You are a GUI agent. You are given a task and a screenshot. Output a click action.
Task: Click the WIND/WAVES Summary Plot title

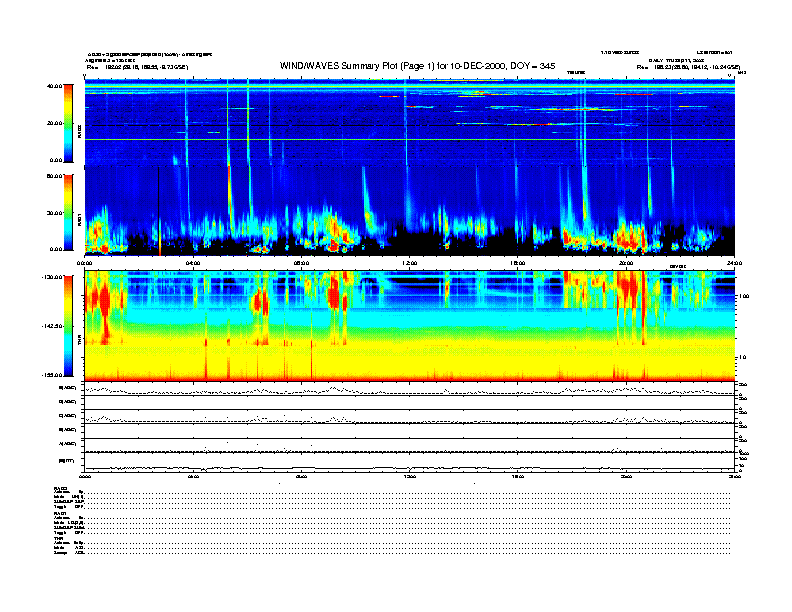pos(417,66)
